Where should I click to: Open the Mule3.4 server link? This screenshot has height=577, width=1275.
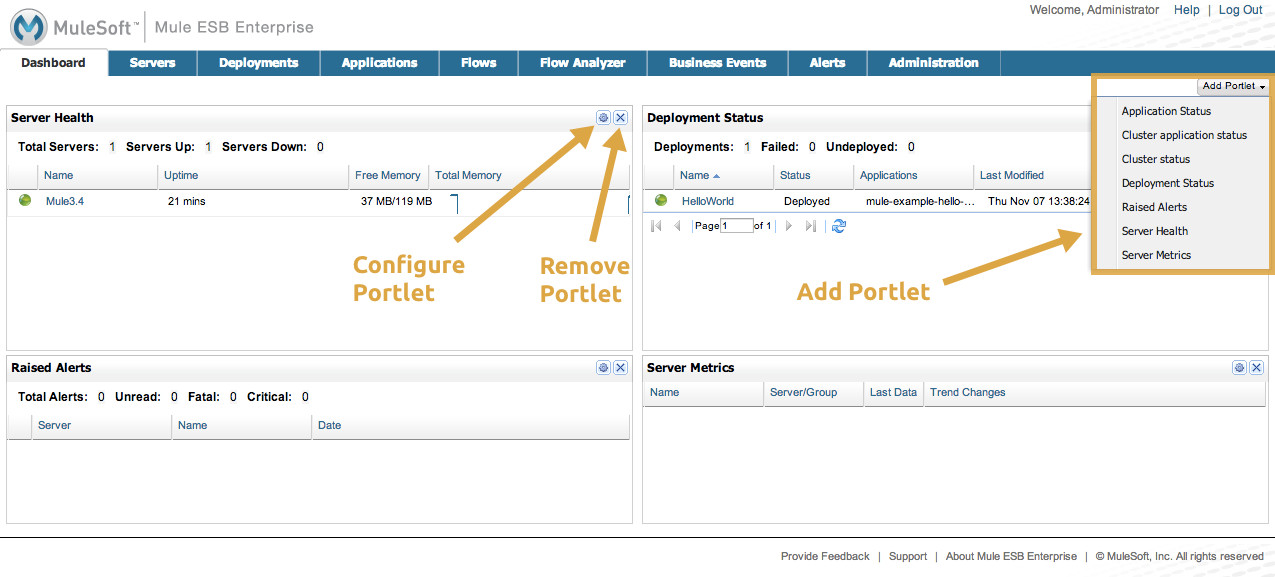point(65,200)
